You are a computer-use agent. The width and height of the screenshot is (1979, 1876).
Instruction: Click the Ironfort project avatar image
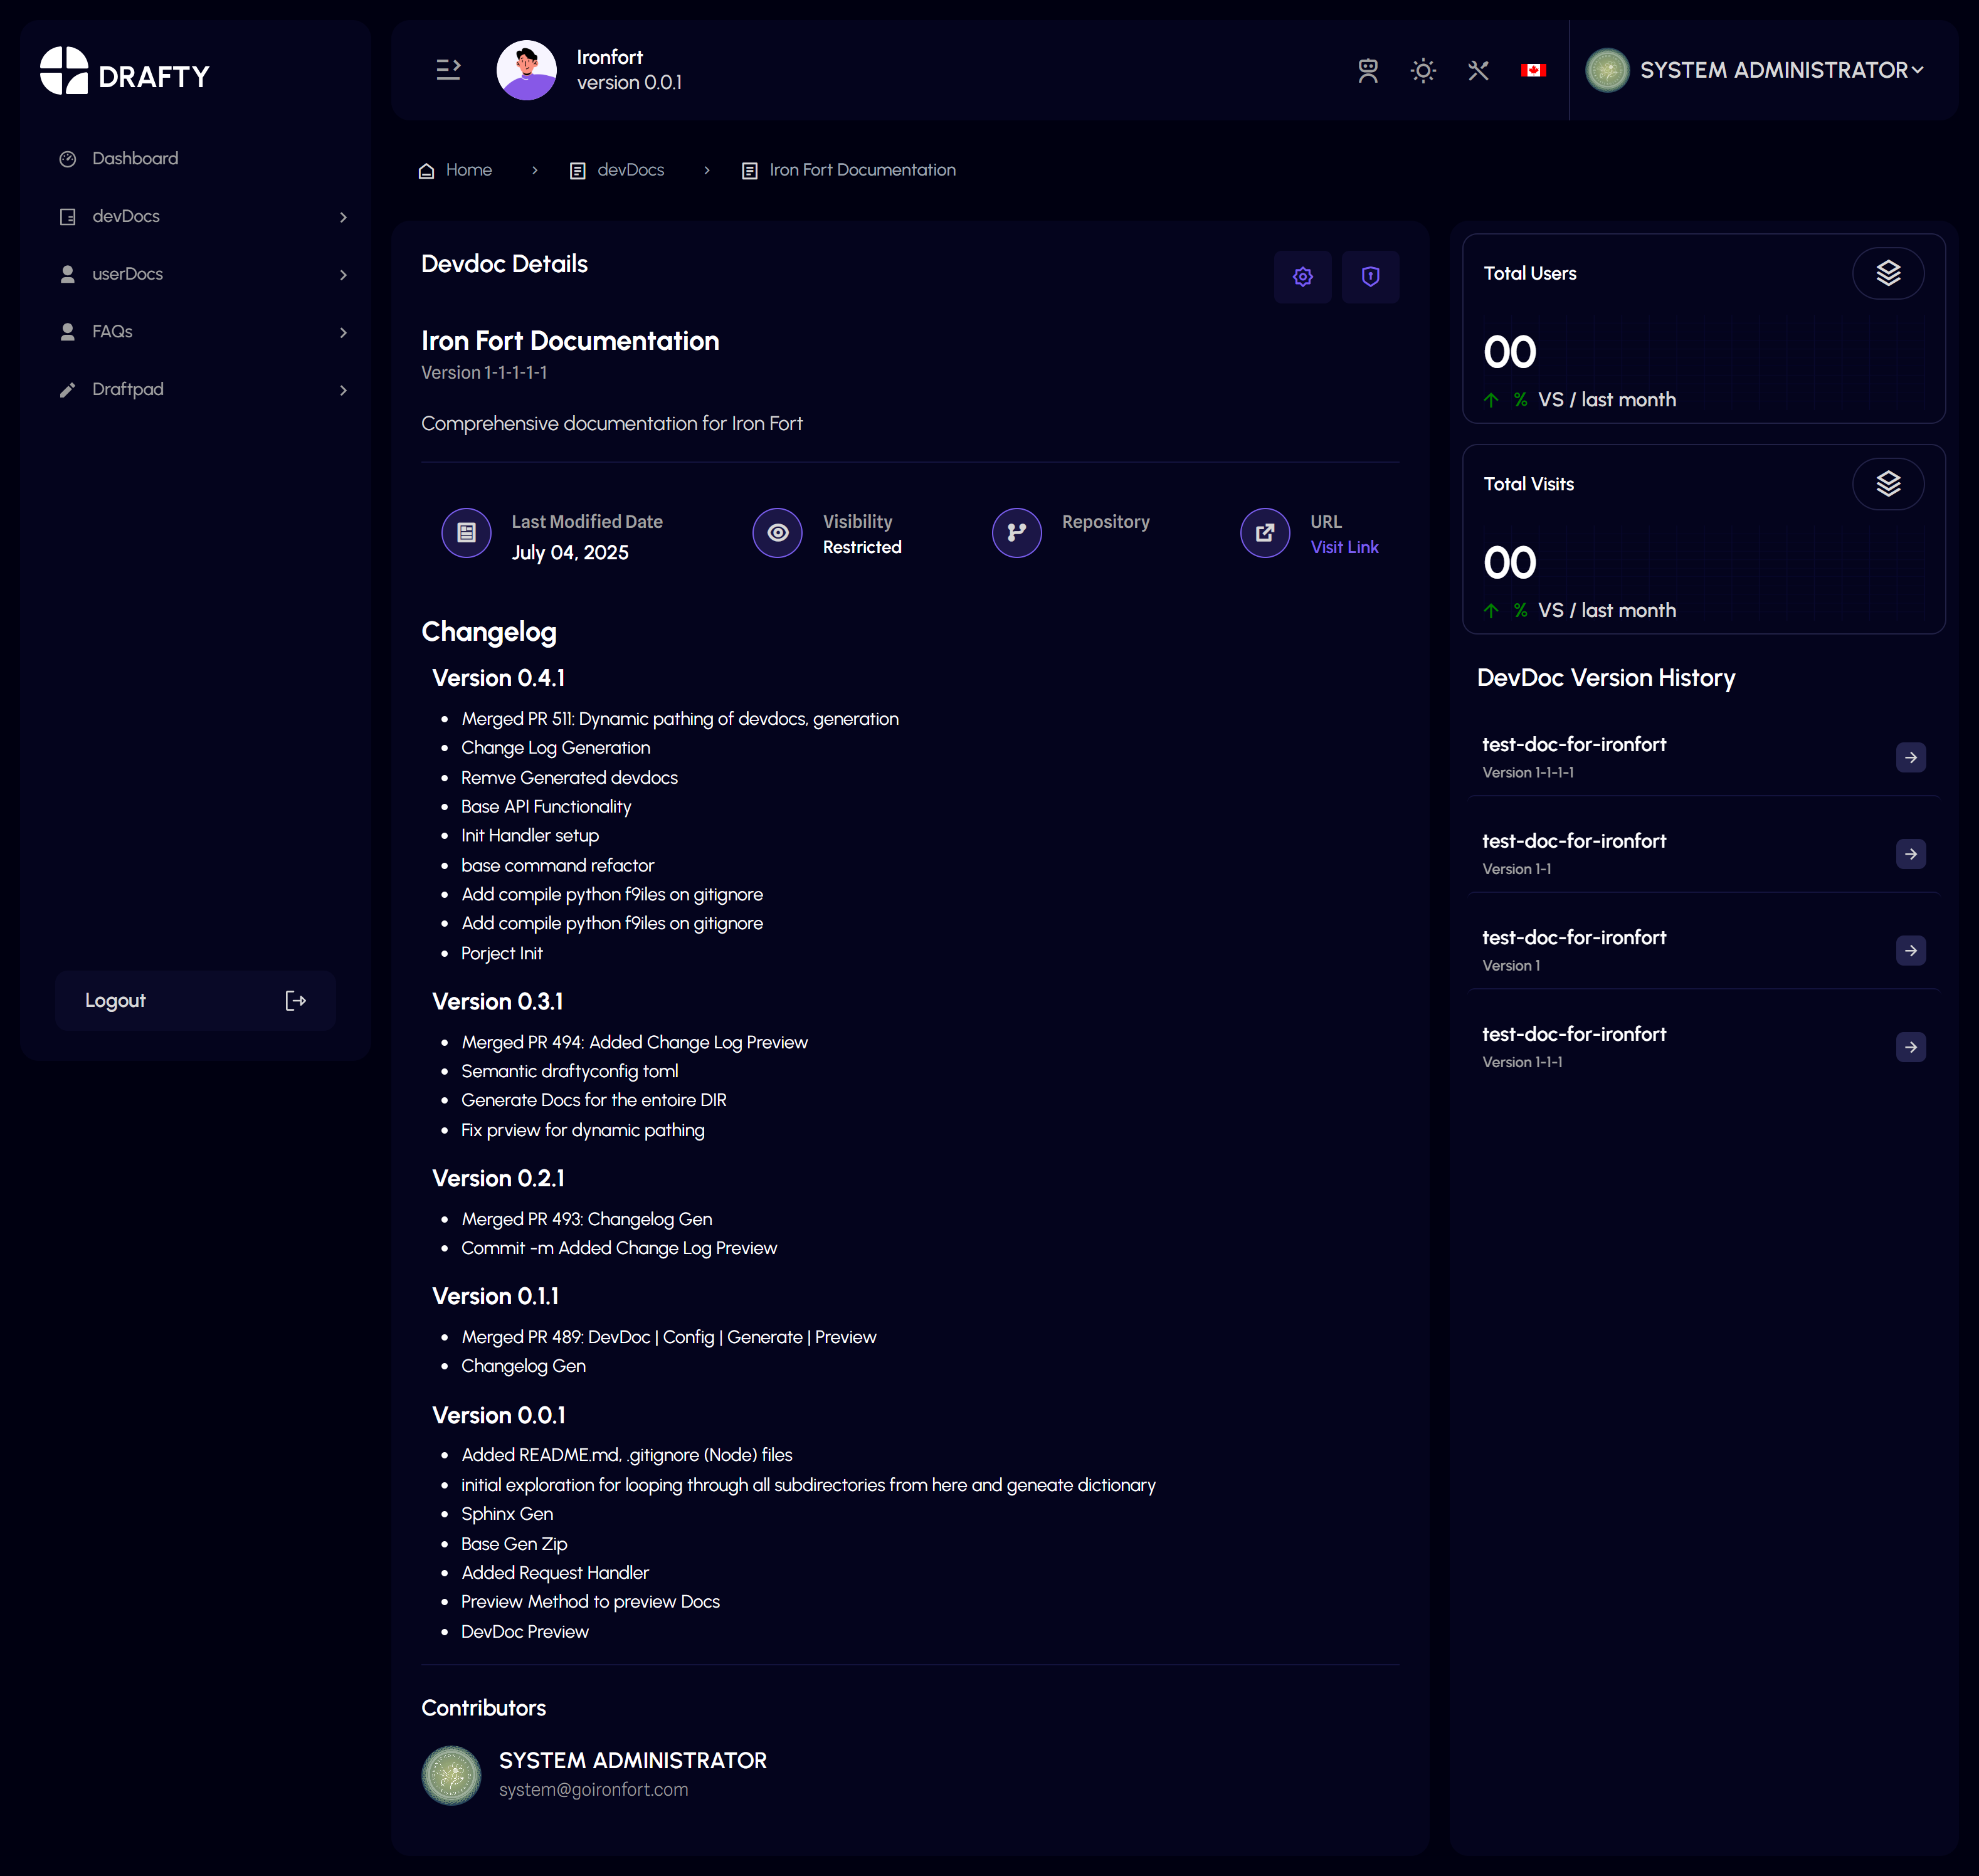click(526, 70)
